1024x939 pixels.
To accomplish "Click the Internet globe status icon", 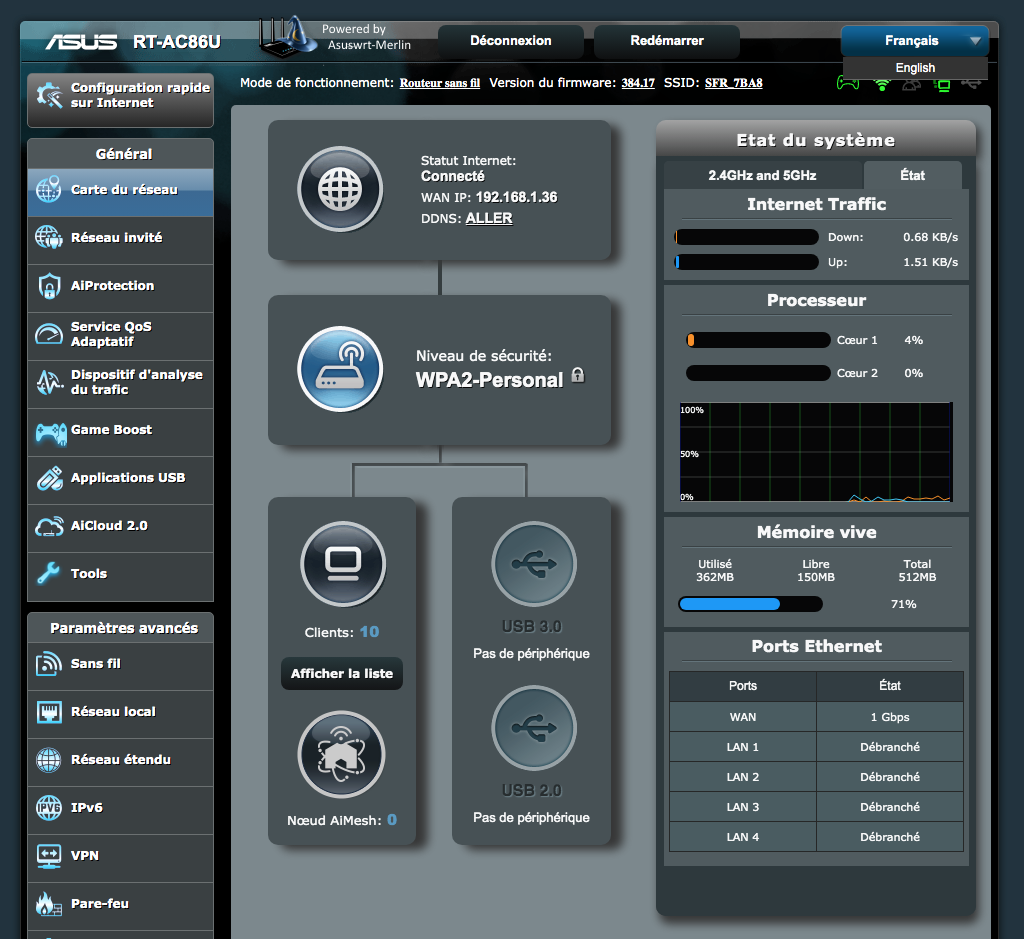I will pos(340,189).
